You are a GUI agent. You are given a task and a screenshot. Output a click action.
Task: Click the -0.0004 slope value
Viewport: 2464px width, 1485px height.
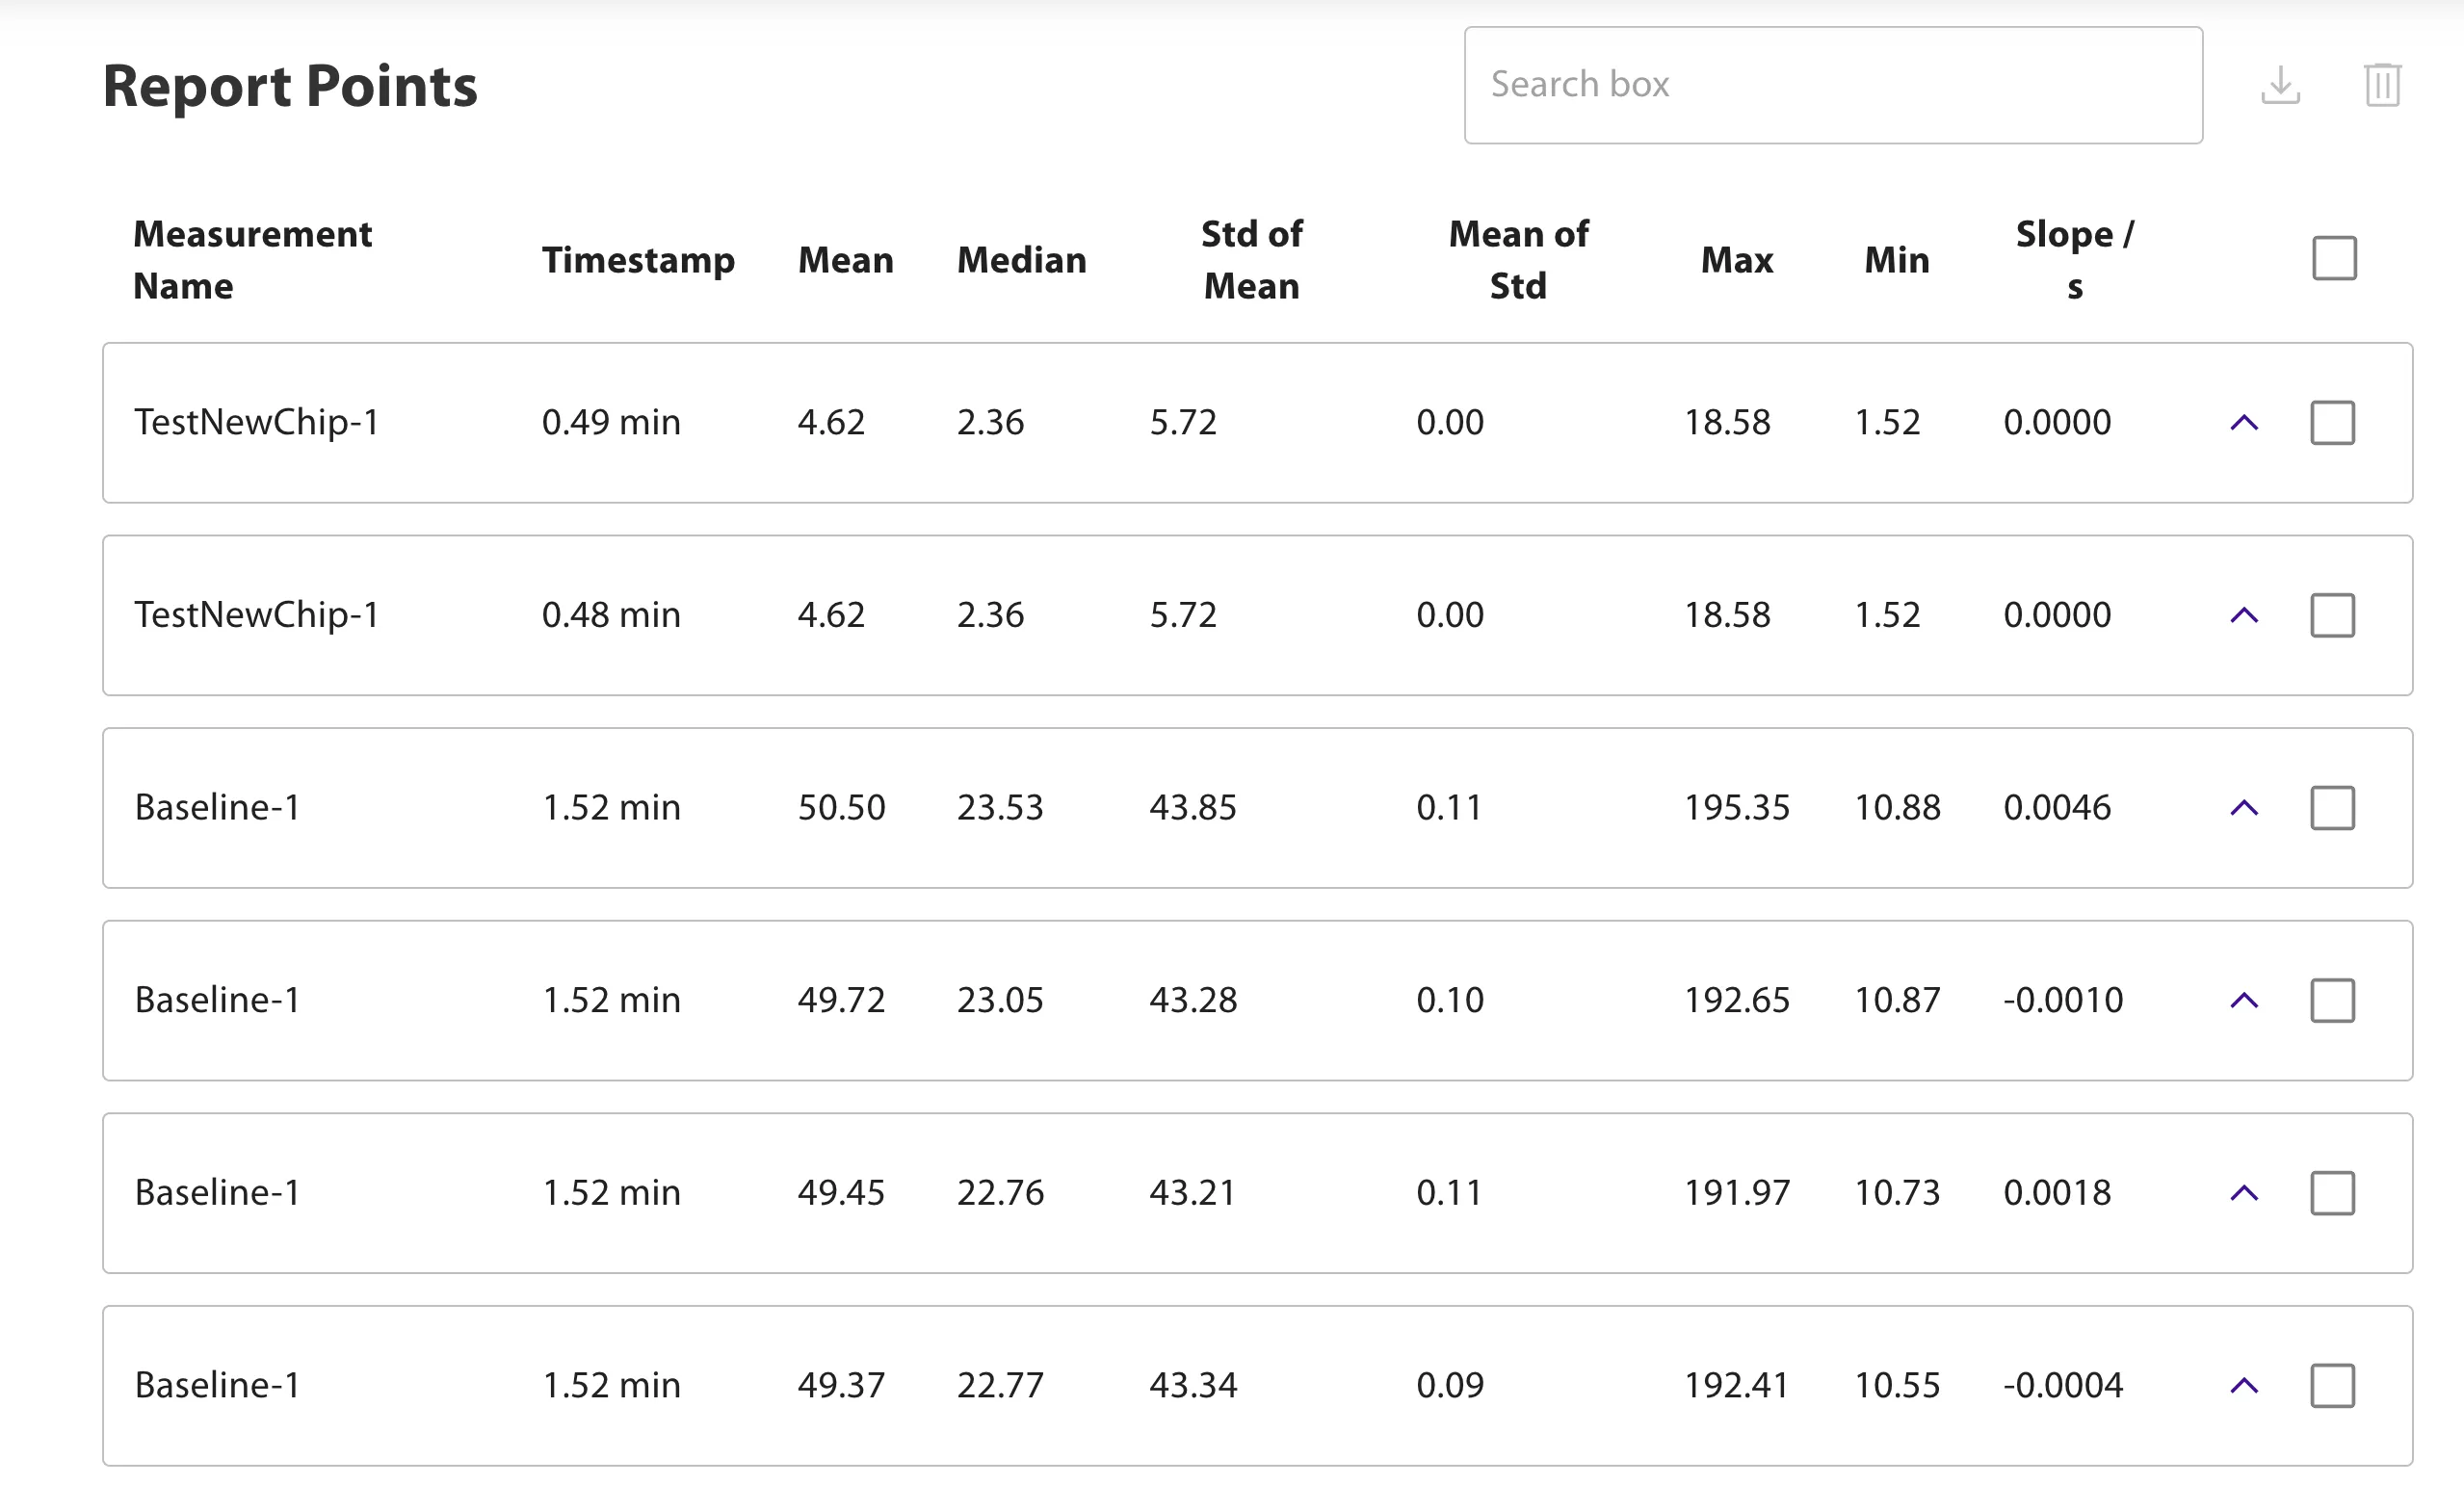(x=2062, y=1385)
